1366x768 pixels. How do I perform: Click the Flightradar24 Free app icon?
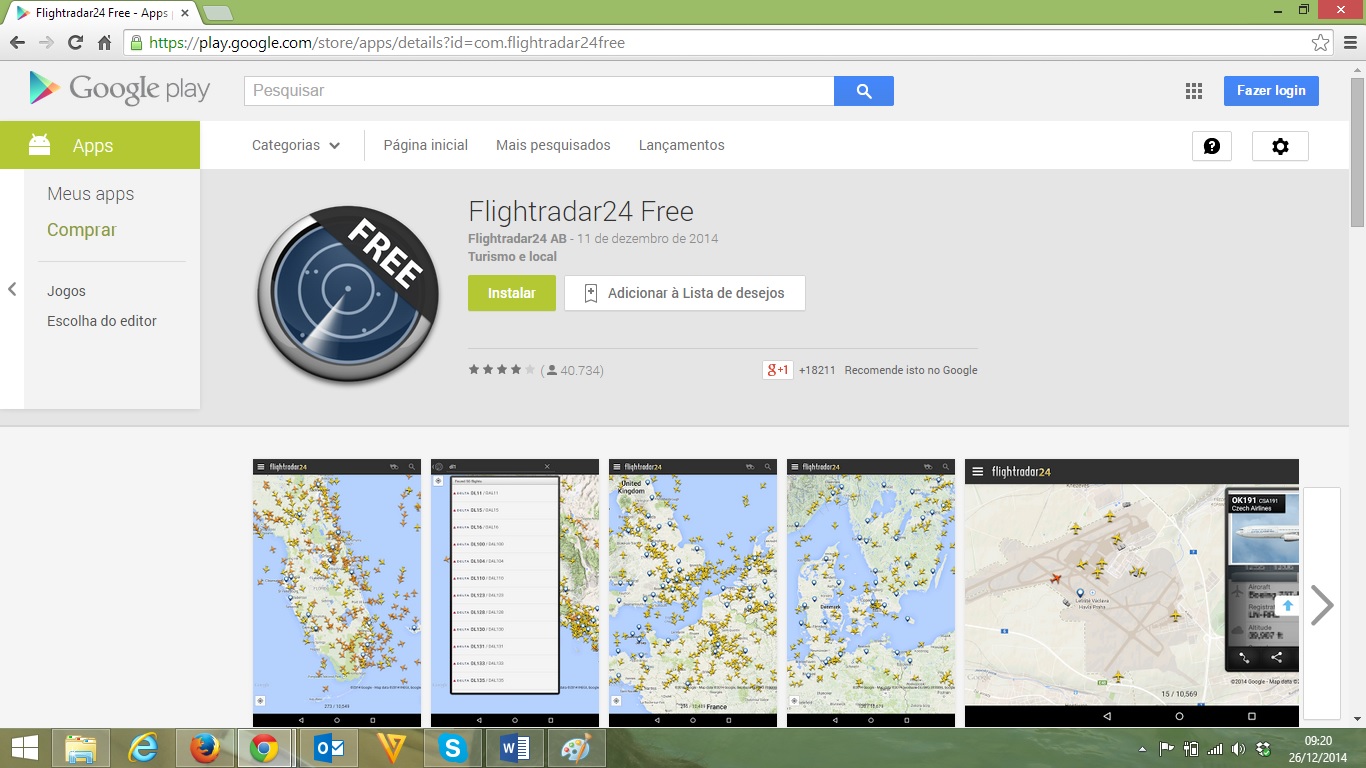[x=347, y=294]
